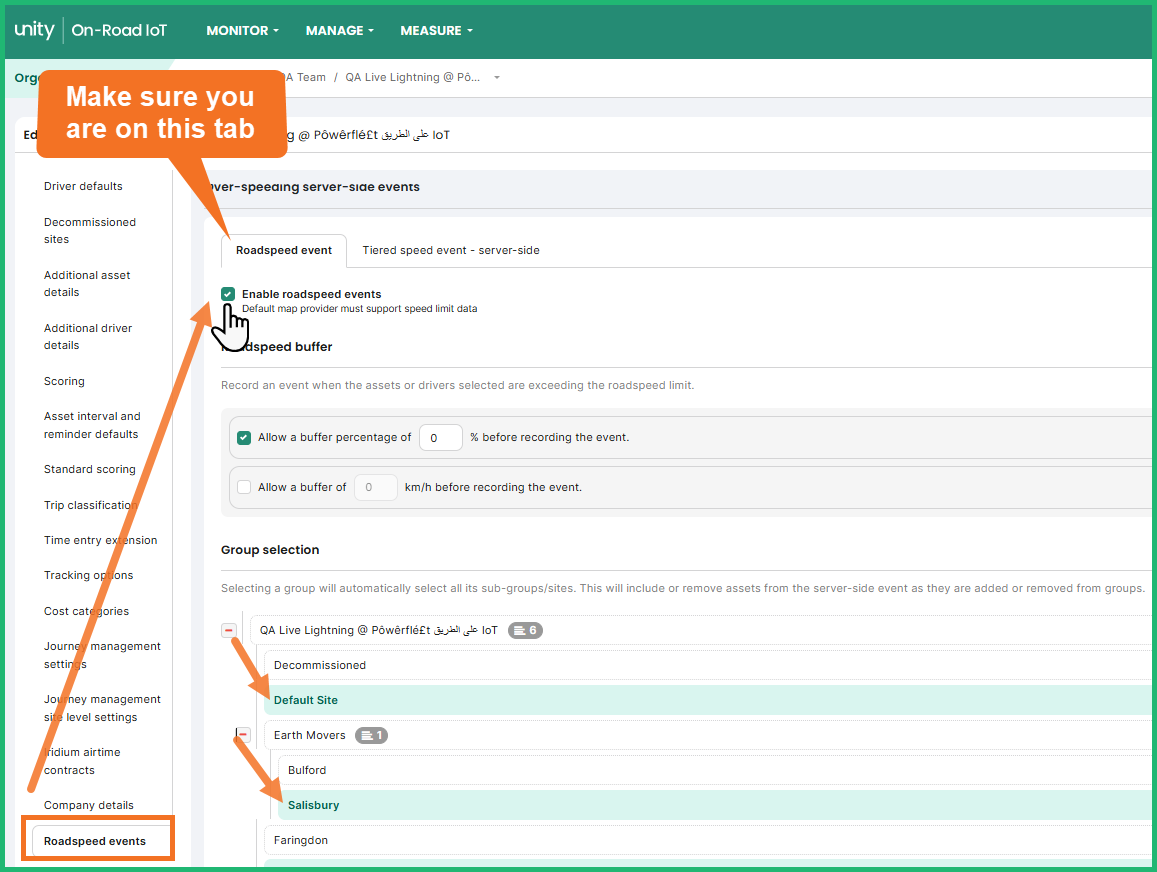The height and width of the screenshot is (872, 1157).
Task: Select the Decommissioned group row
Action: tap(710, 665)
